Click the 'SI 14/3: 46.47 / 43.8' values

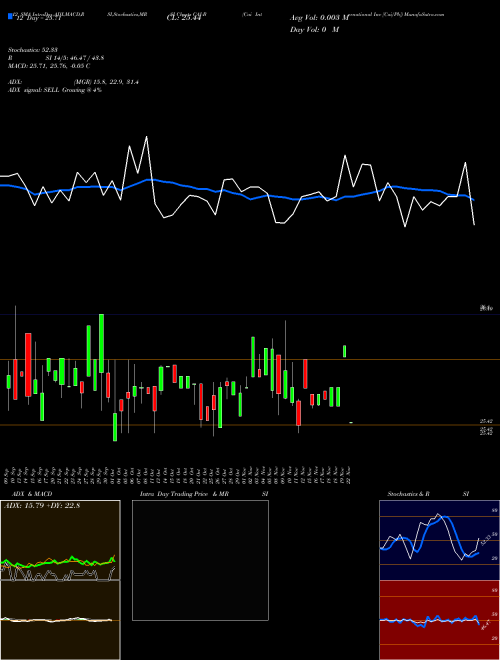click(x=75, y=58)
